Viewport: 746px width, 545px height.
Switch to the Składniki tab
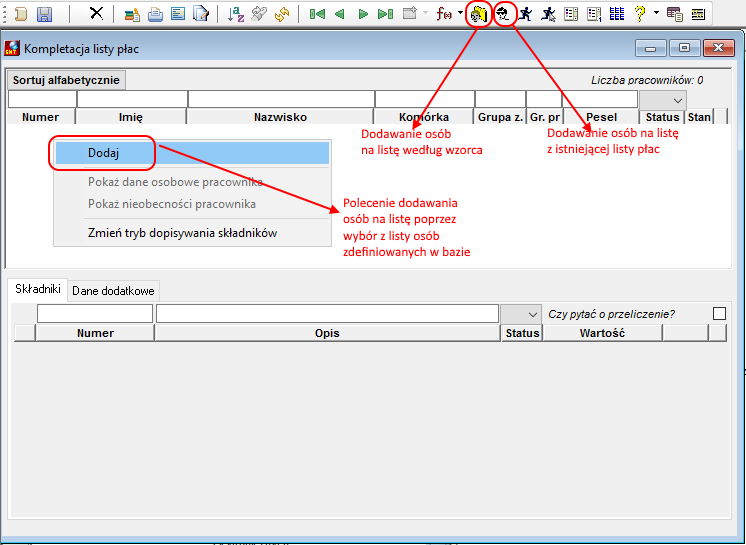coord(38,289)
